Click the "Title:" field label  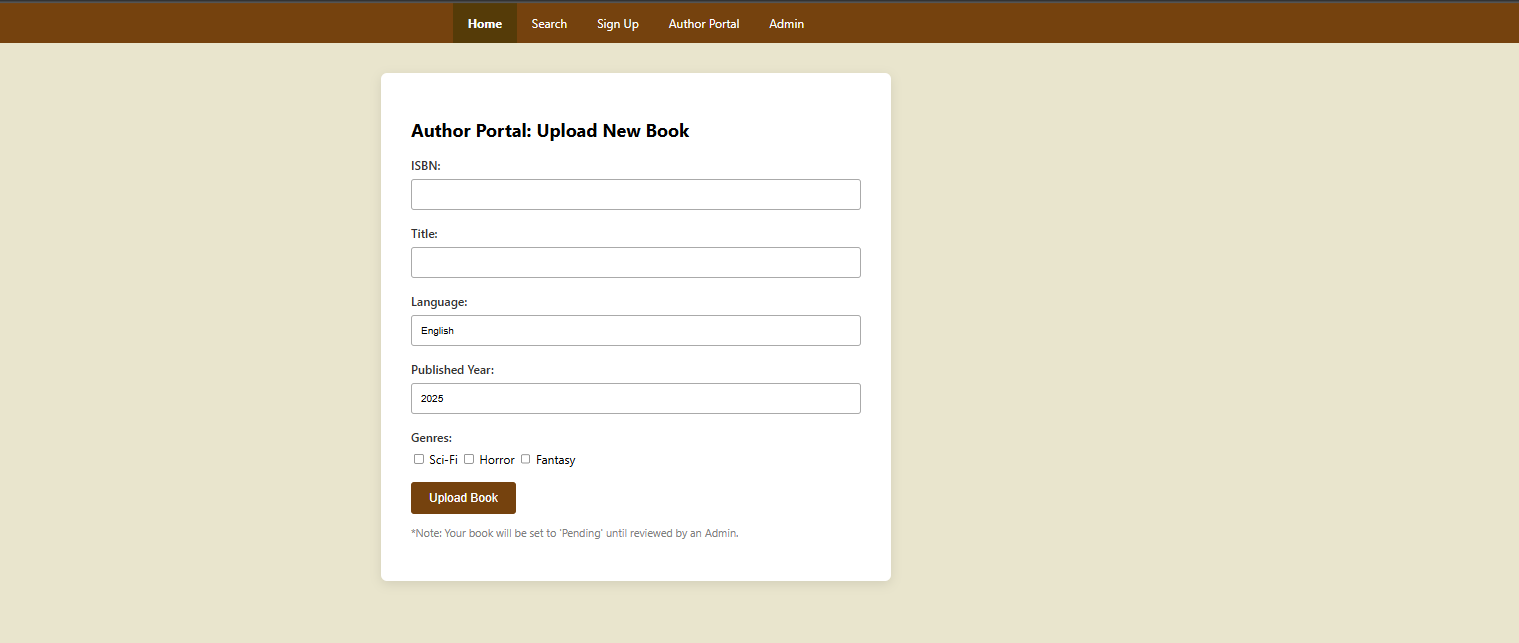[x=424, y=234]
